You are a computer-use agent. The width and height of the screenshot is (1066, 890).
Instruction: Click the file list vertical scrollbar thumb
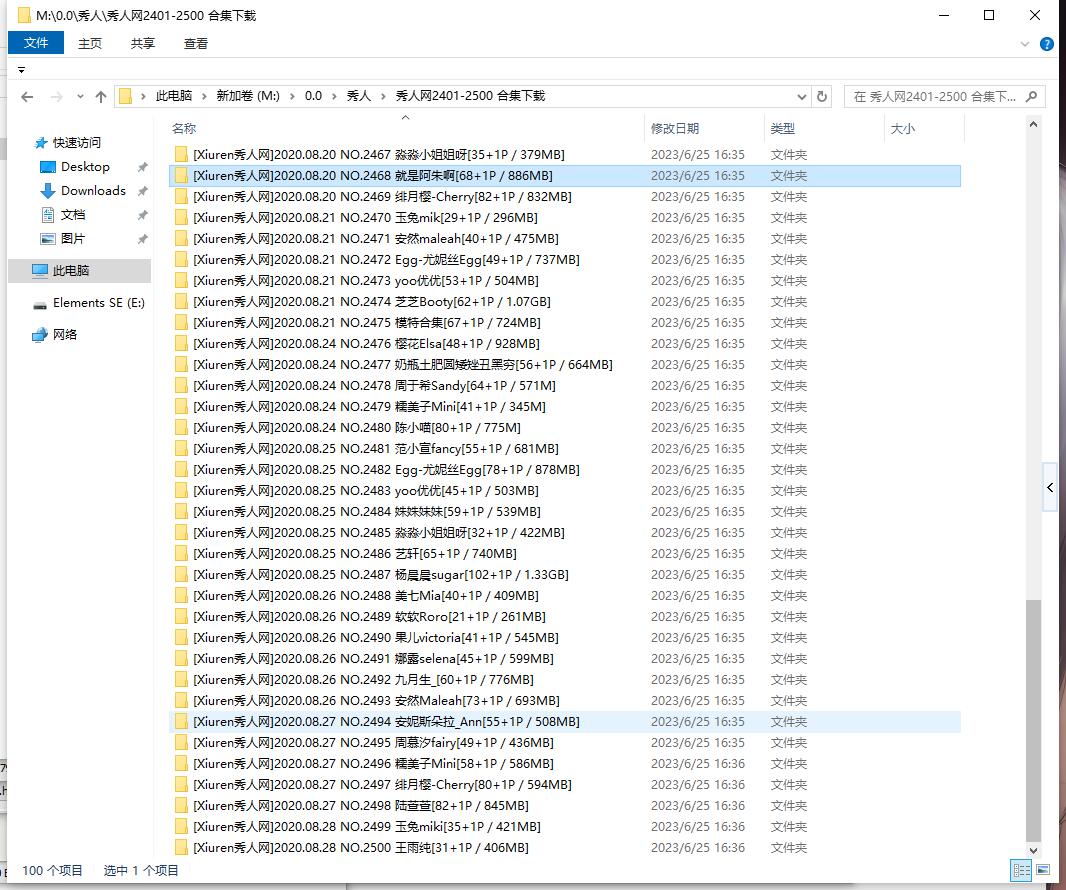pyautogui.click(x=1033, y=721)
